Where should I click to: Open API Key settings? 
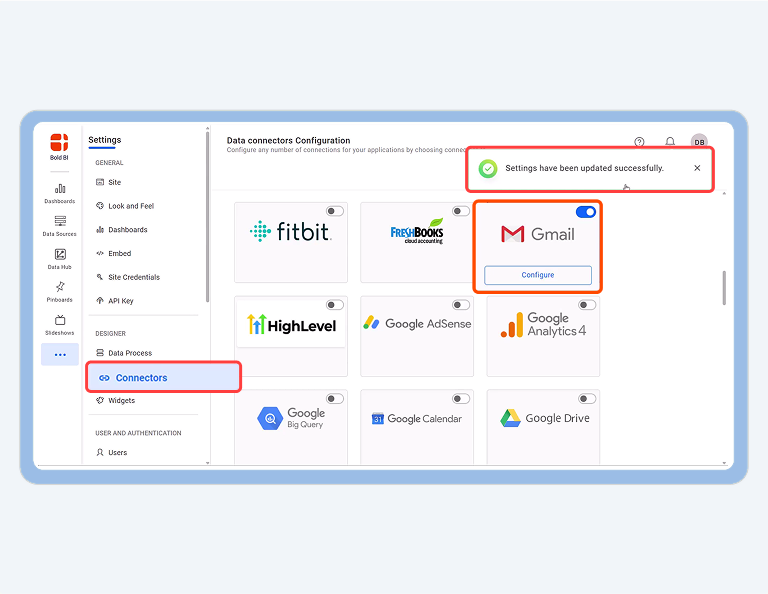point(115,301)
